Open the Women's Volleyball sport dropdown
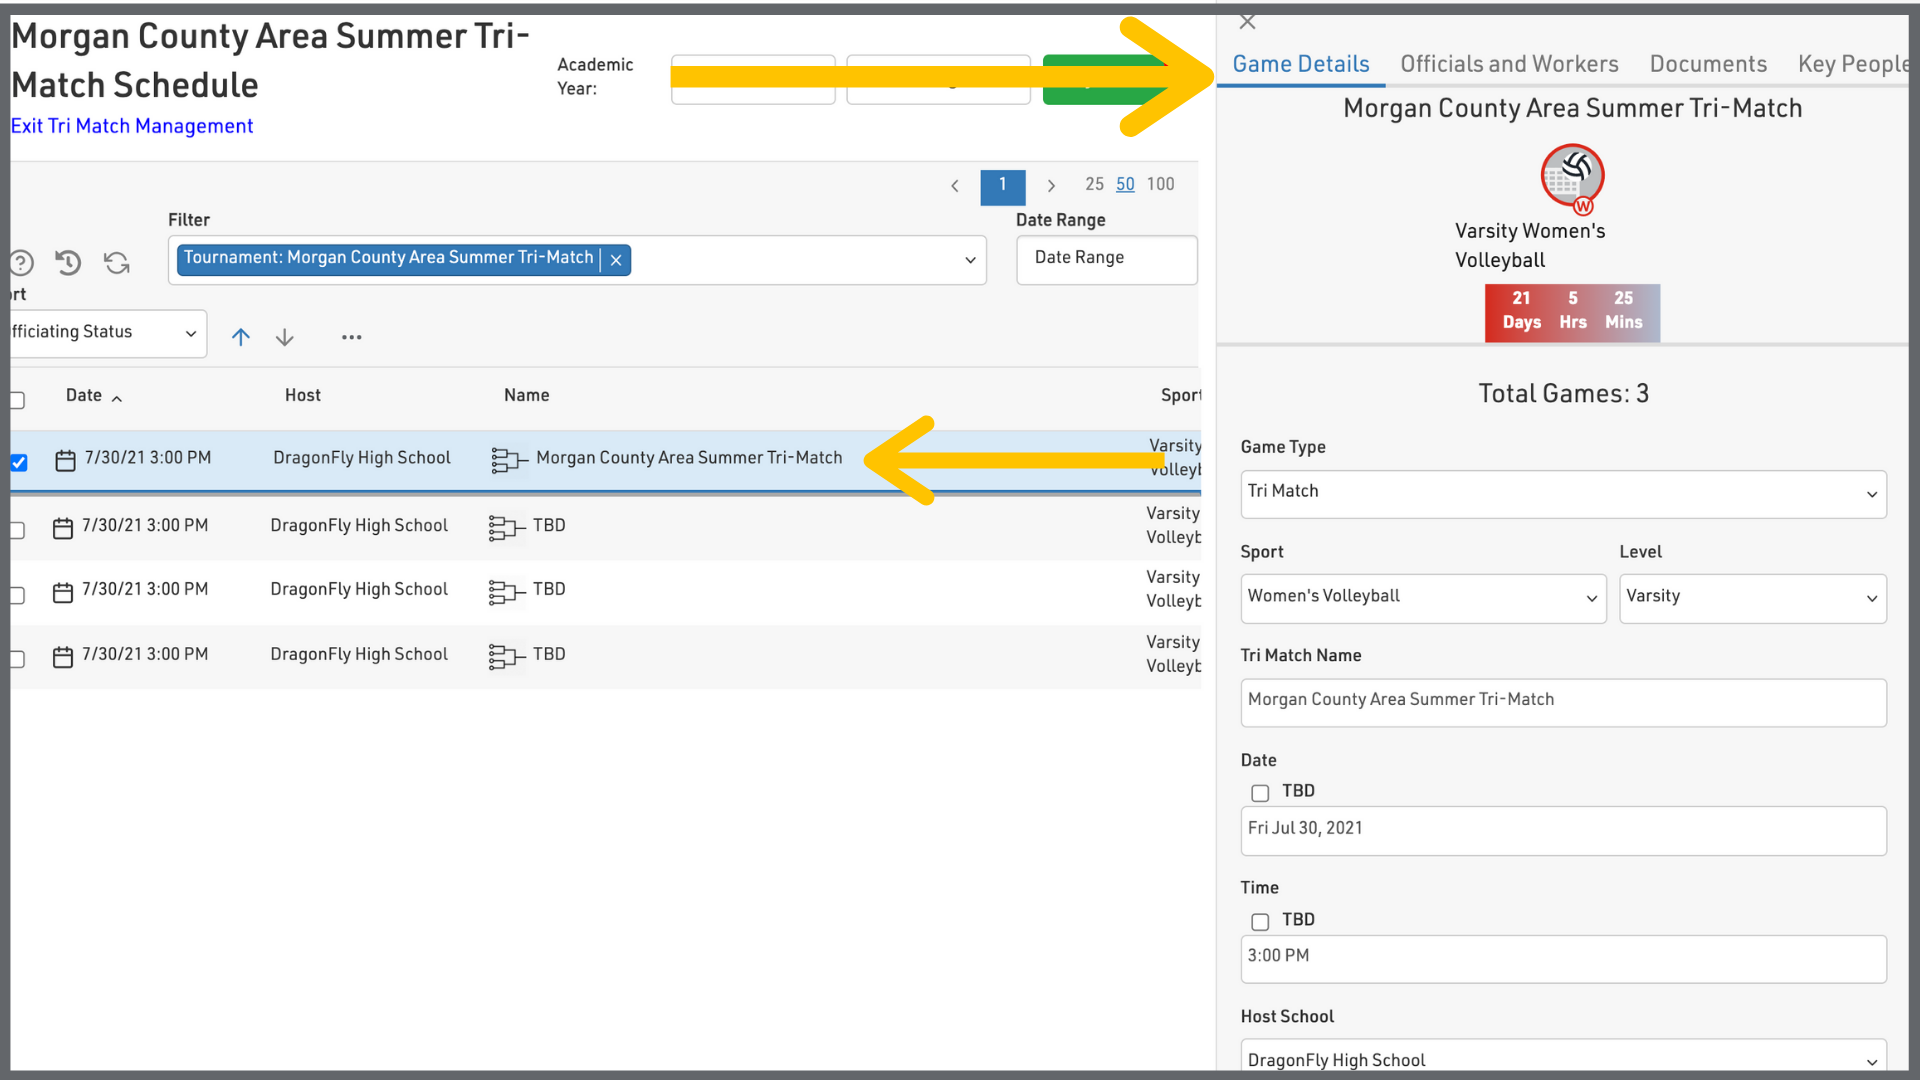Viewport: 1920px width, 1080px height. (1422, 598)
